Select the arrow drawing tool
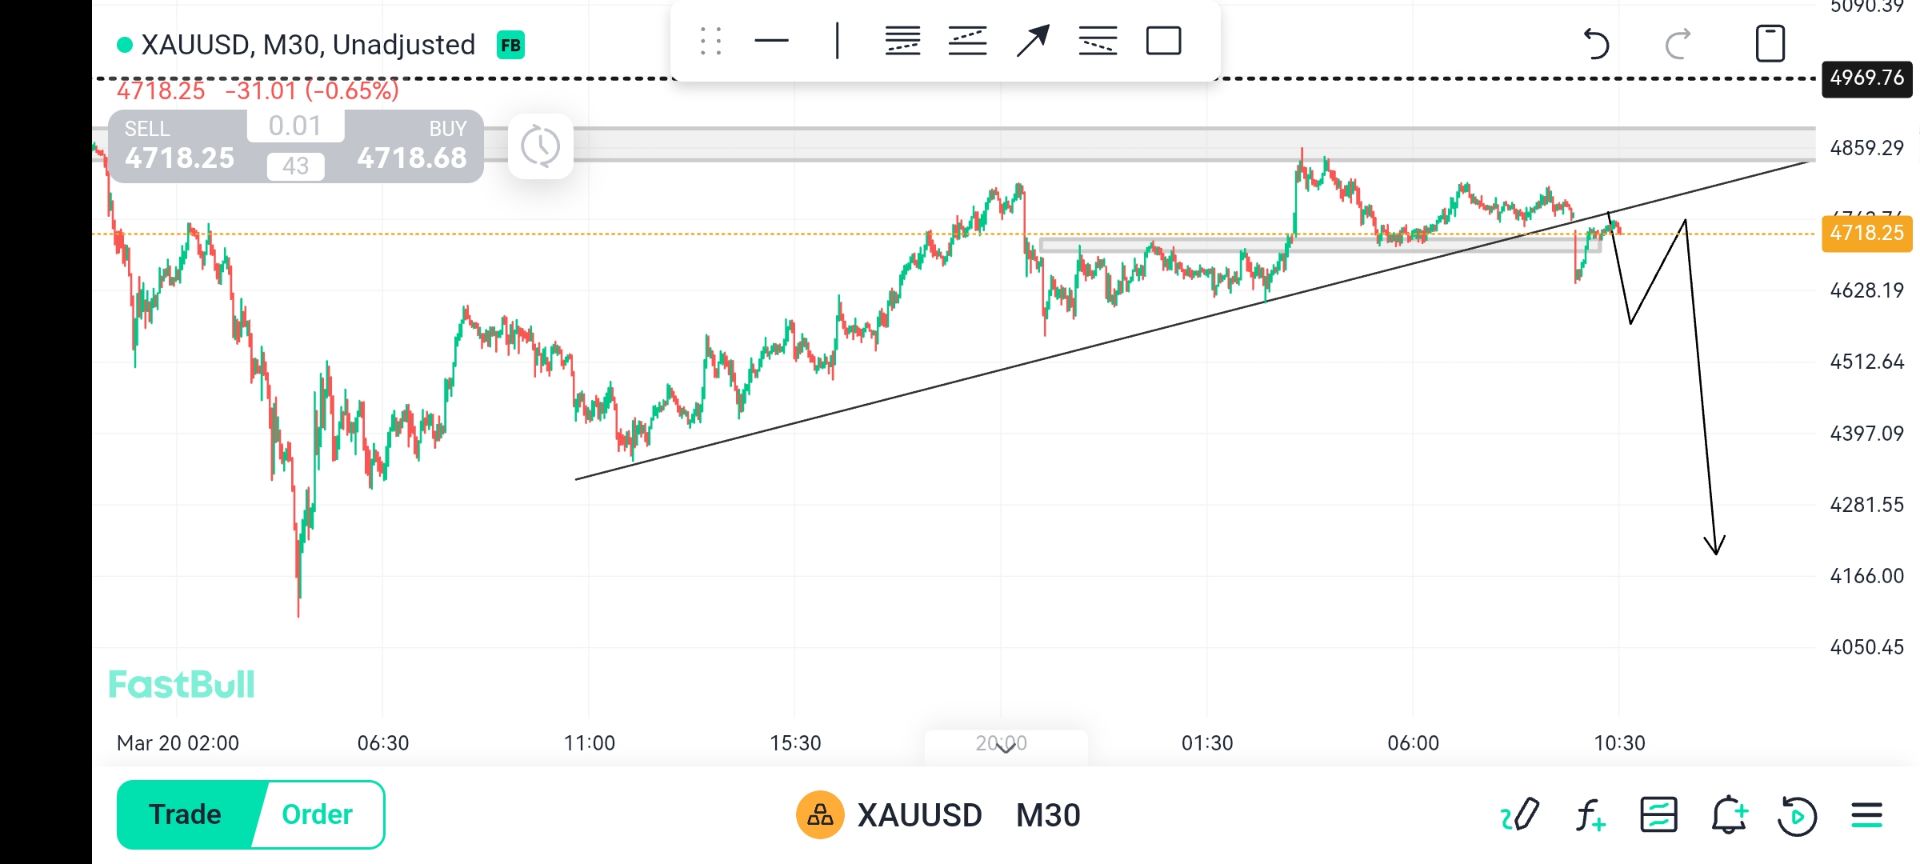This screenshot has height=864, width=1920. 1032,41
